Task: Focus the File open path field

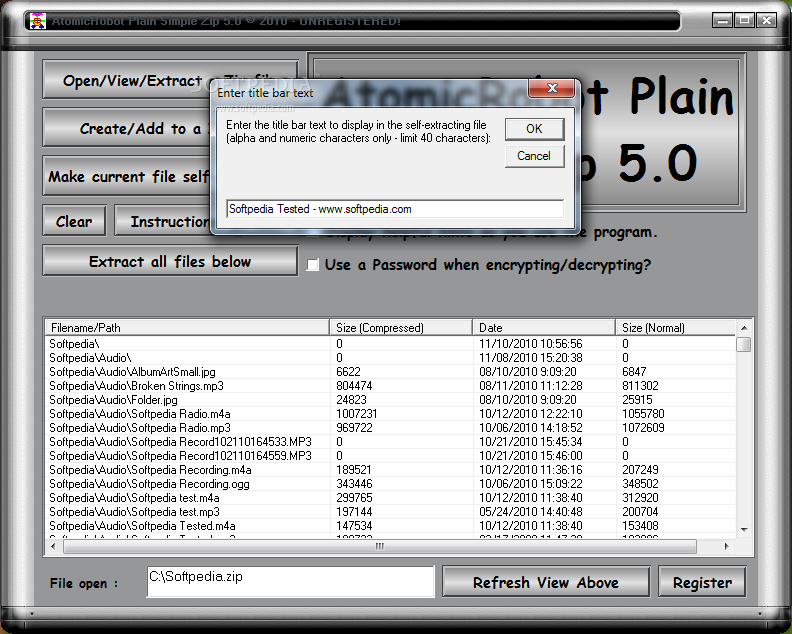Action: point(290,581)
